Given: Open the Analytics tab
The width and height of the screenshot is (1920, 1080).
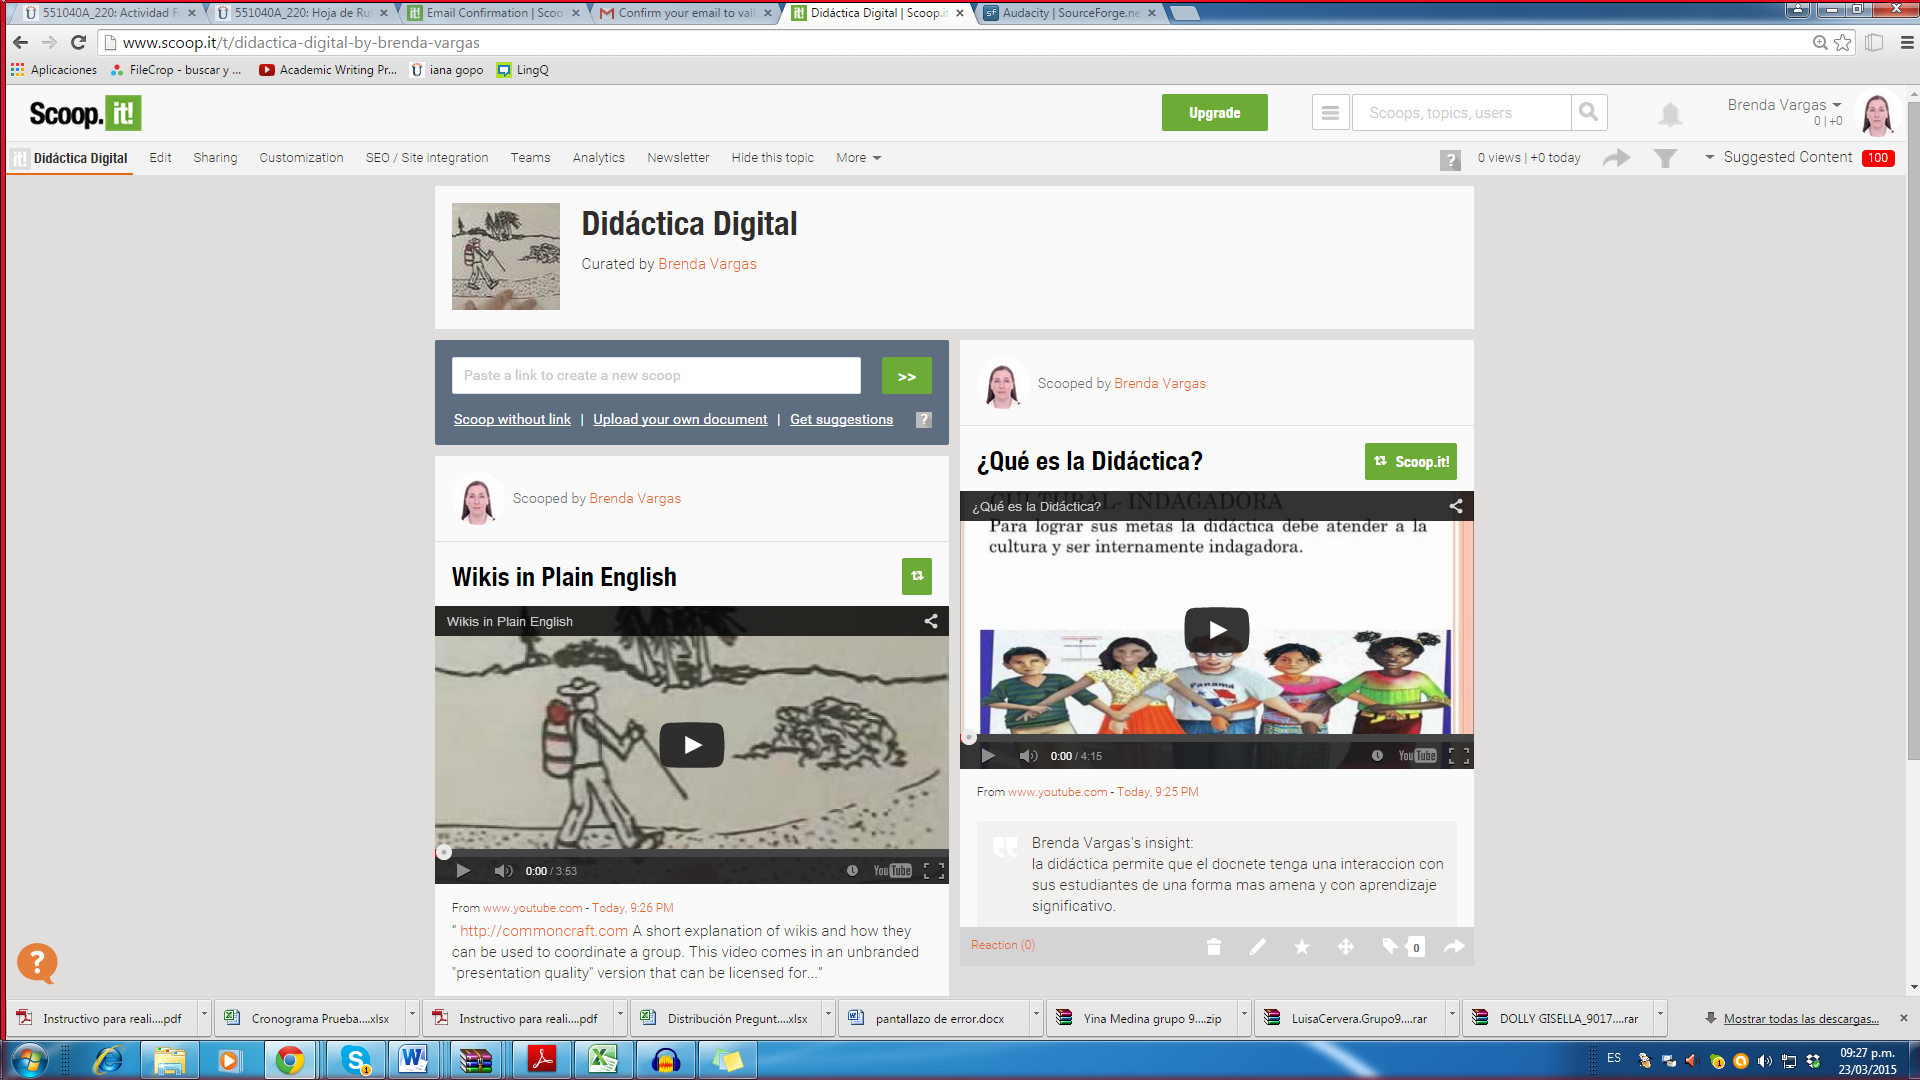Looking at the screenshot, I should coord(598,158).
